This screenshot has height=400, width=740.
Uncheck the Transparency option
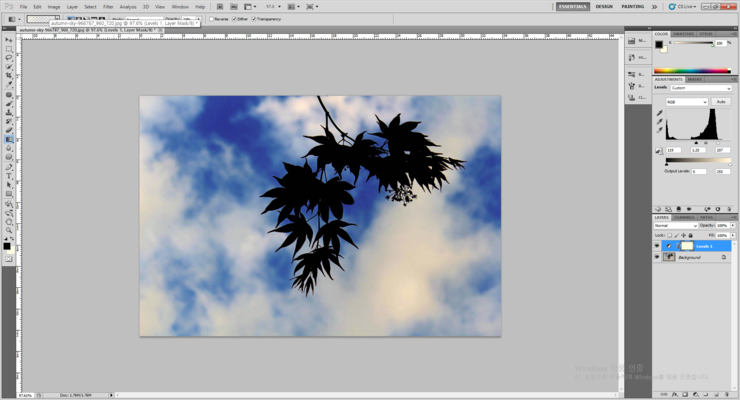pos(254,19)
